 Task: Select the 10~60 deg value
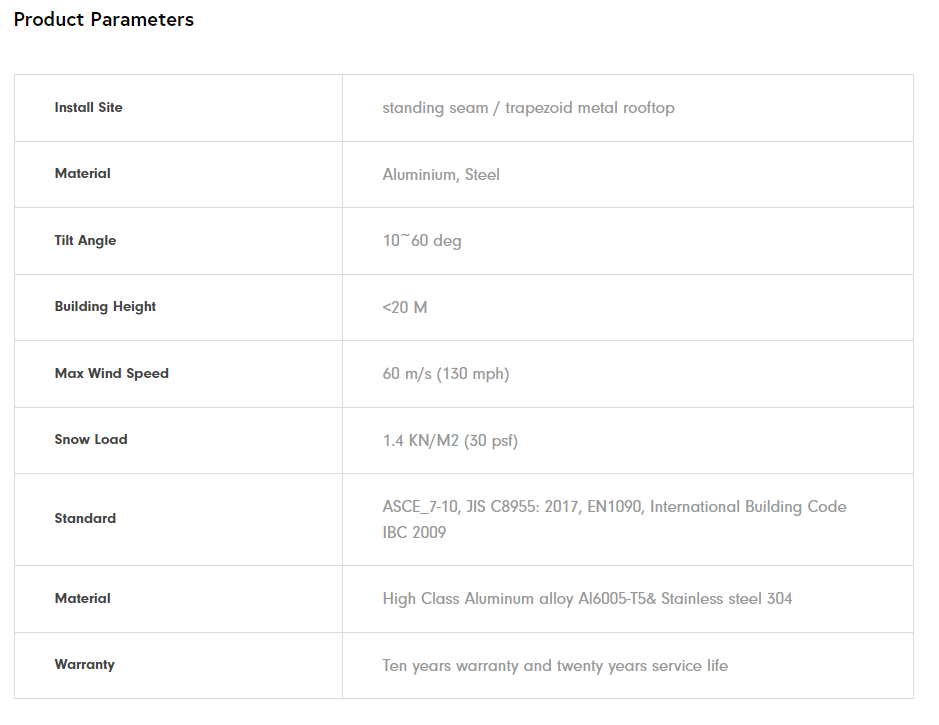pyautogui.click(x=422, y=241)
